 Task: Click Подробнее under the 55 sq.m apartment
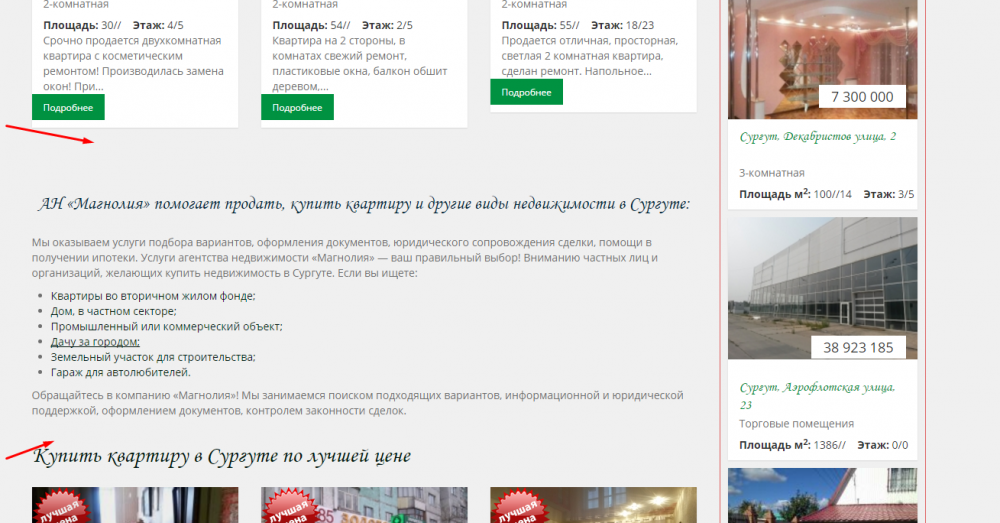(x=526, y=92)
